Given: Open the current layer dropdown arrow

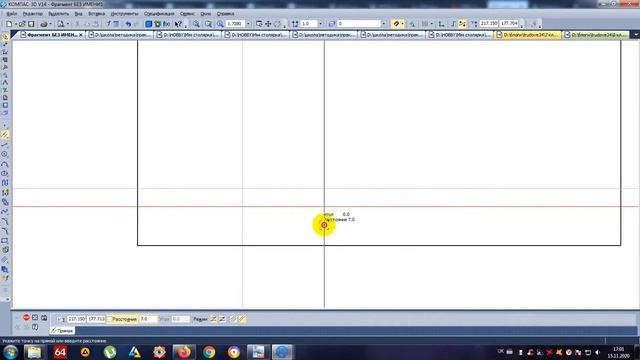Looking at the screenshot, I should (383, 24).
